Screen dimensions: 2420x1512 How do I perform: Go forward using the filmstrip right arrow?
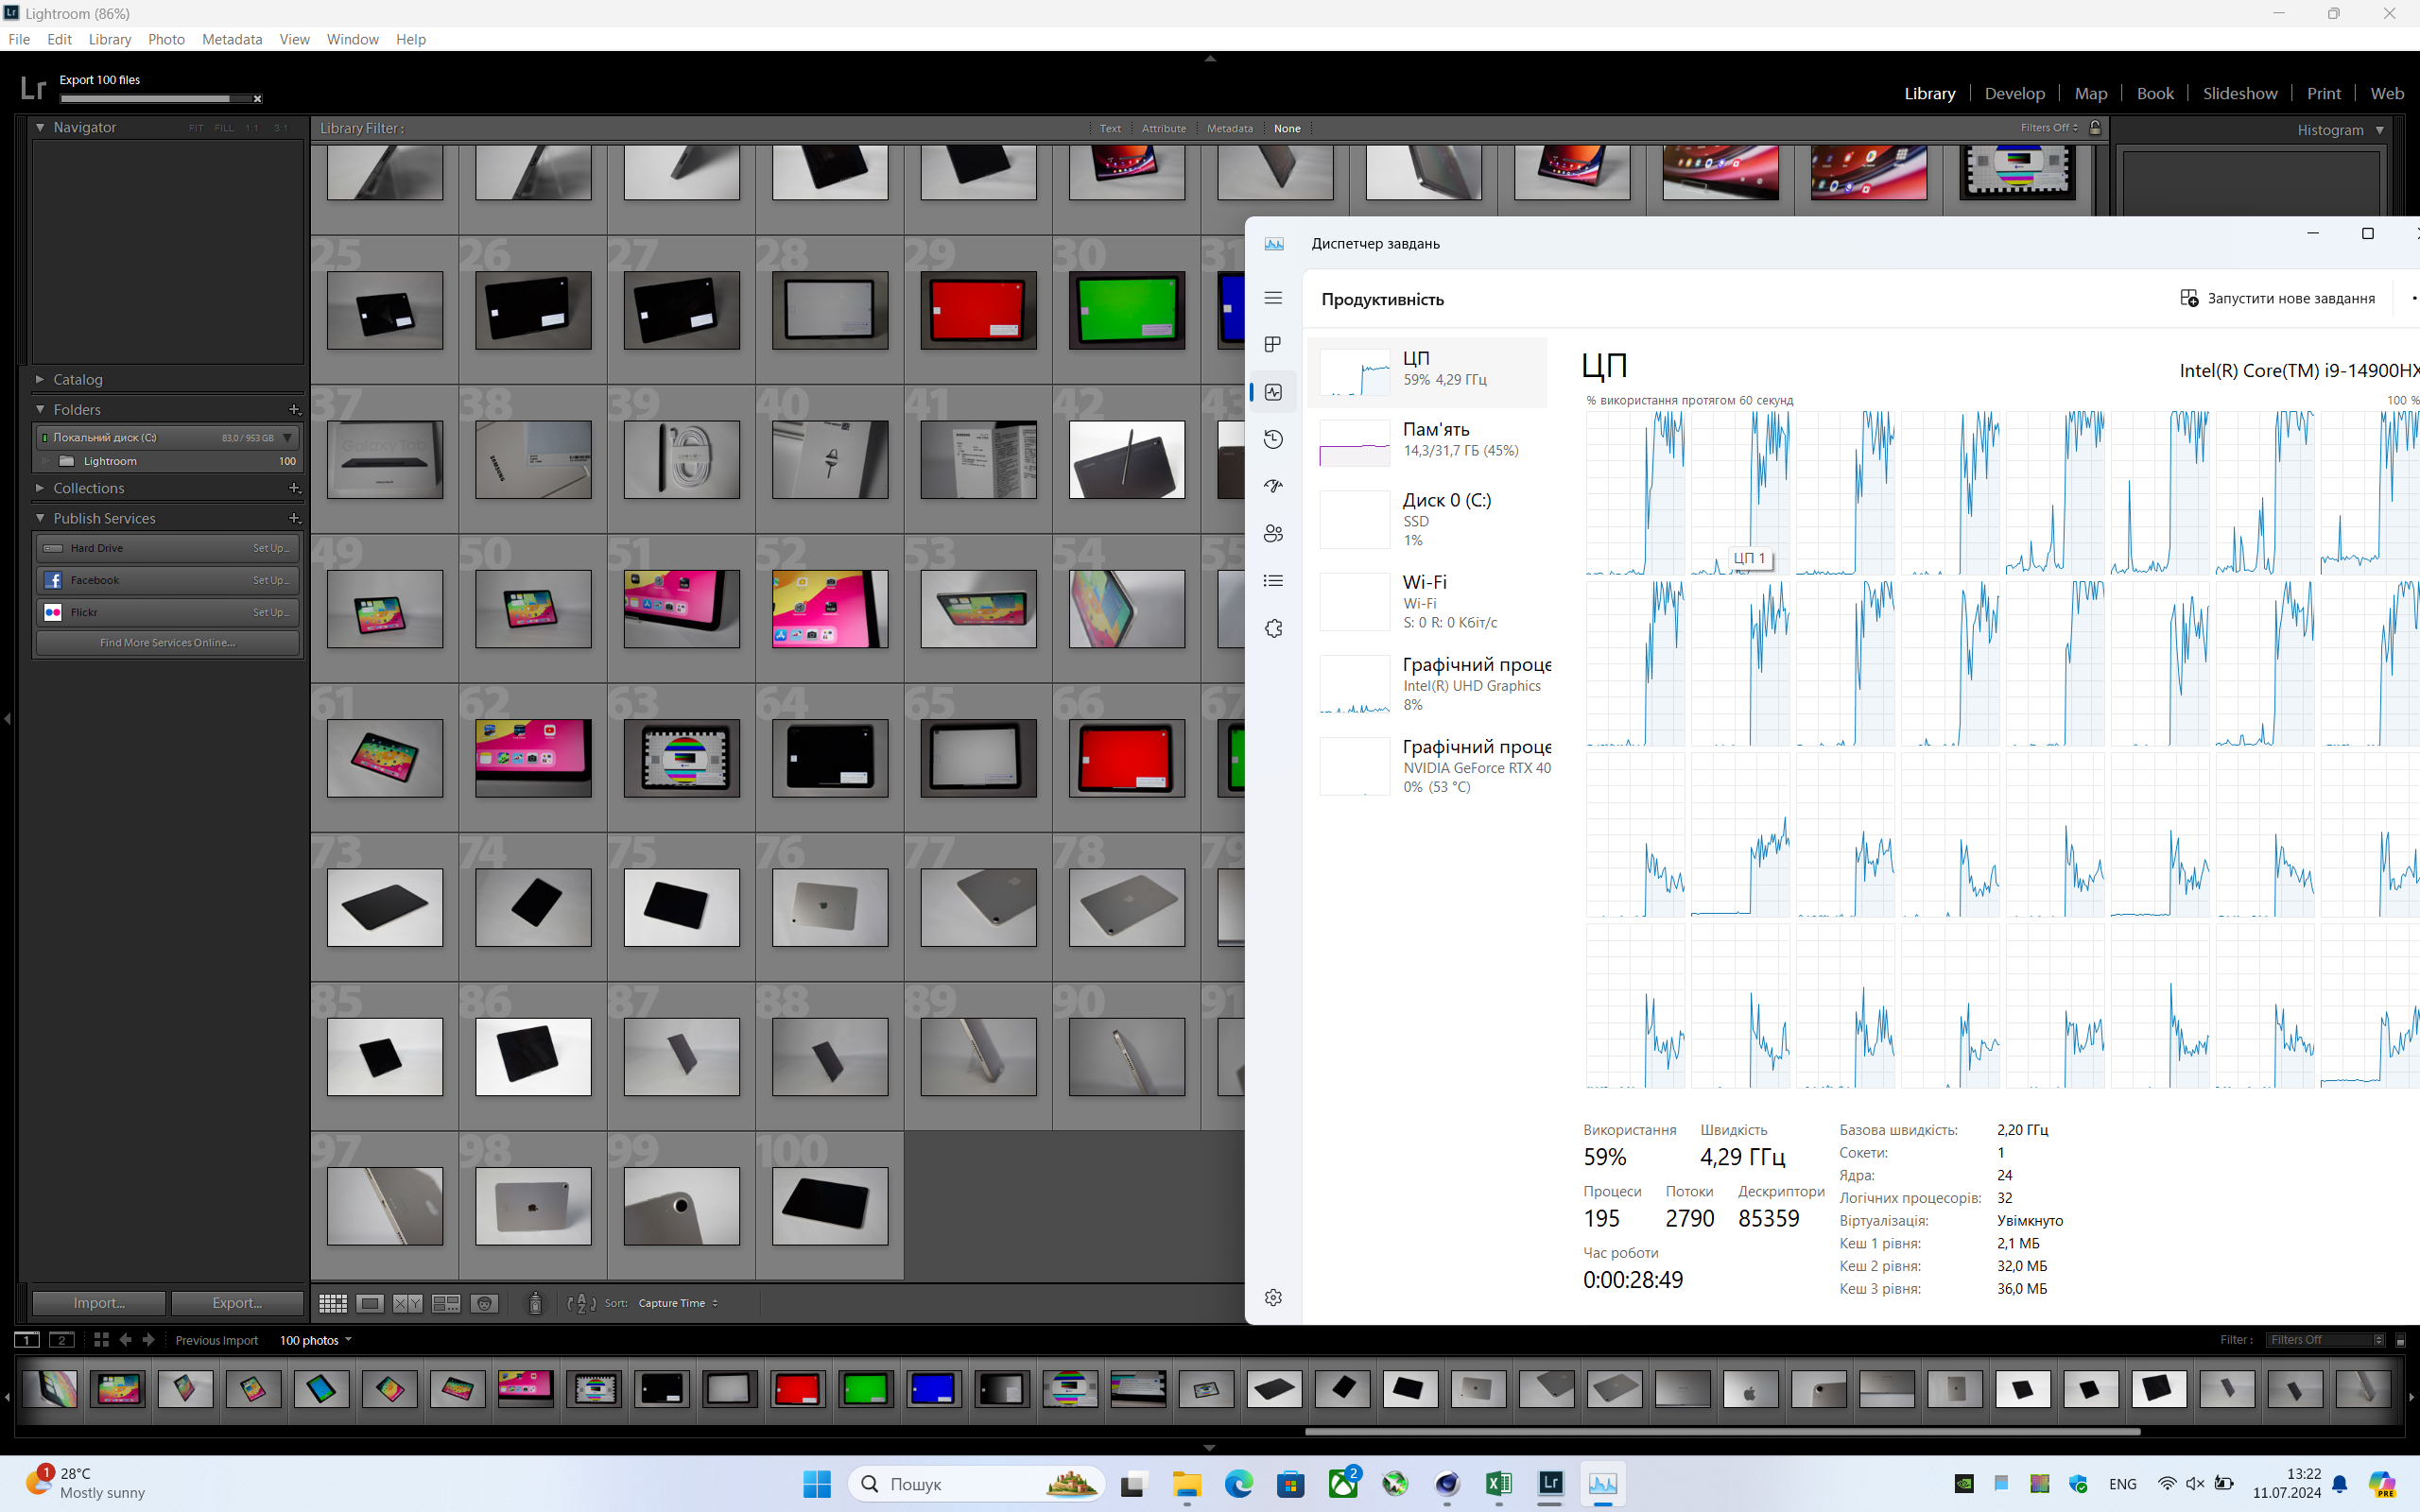(x=149, y=1340)
